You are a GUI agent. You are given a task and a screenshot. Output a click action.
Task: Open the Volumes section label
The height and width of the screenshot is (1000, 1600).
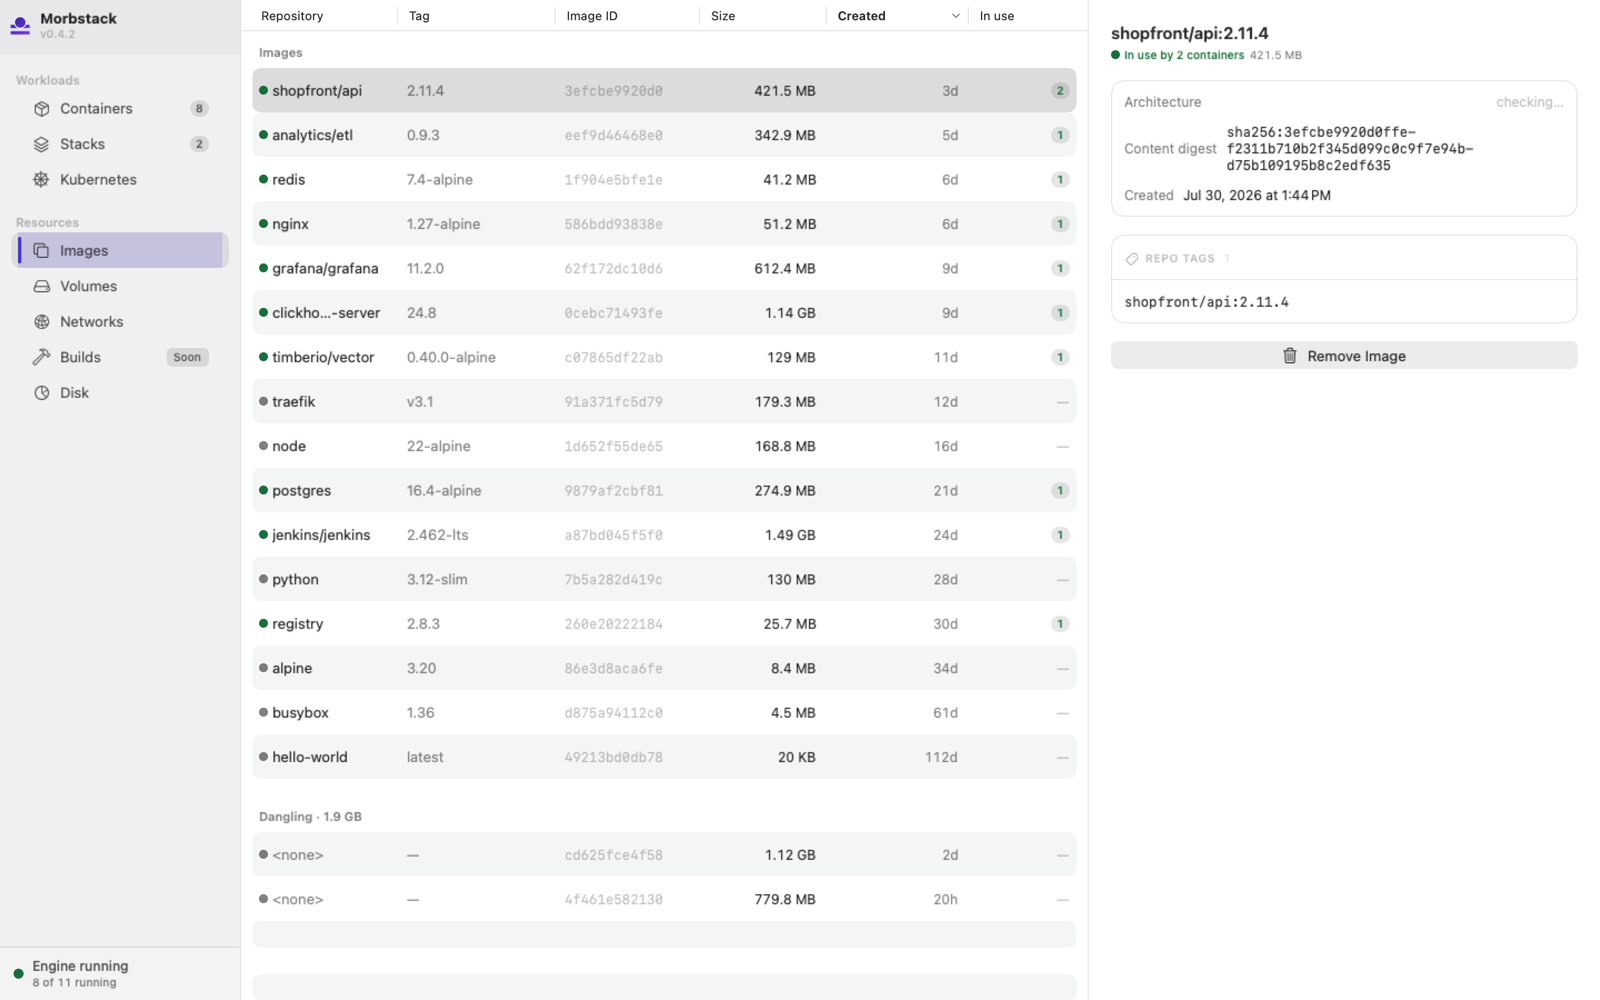pos(88,286)
